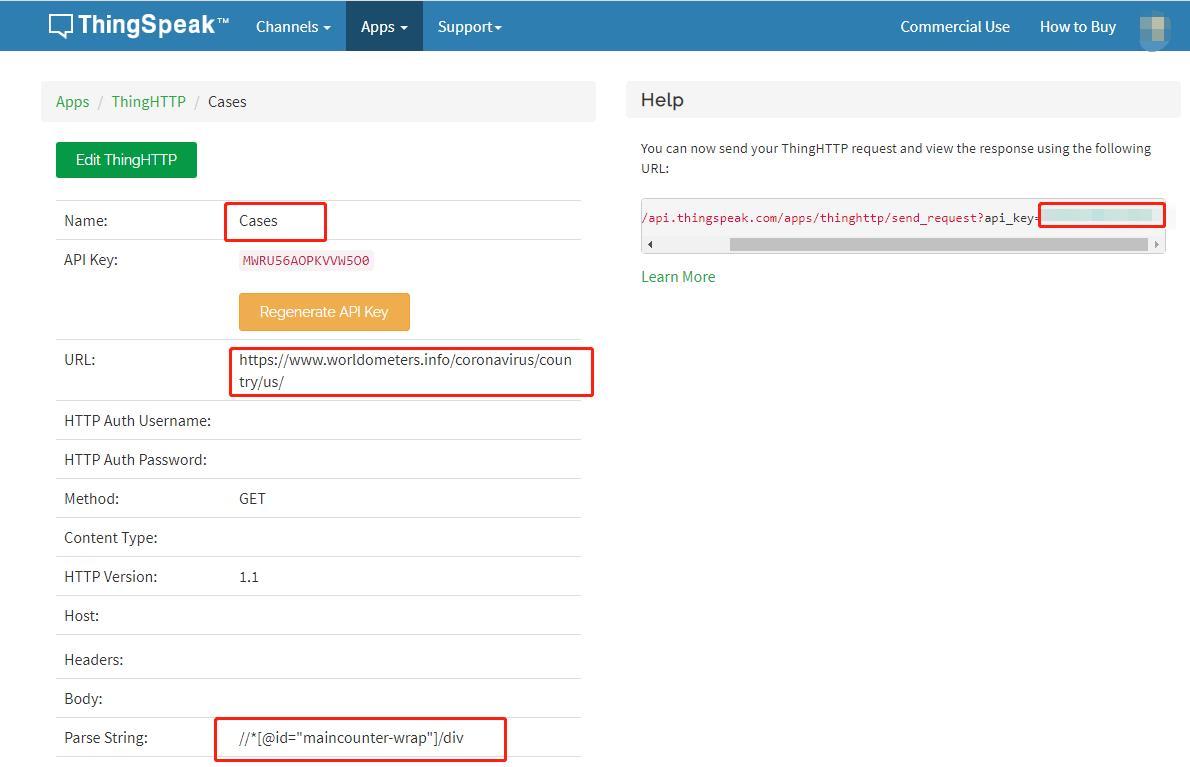The width and height of the screenshot is (1190, 767).
Task: Click the Cases breadcrumb text
Action: pyautogui.click(x=227, y=102)
